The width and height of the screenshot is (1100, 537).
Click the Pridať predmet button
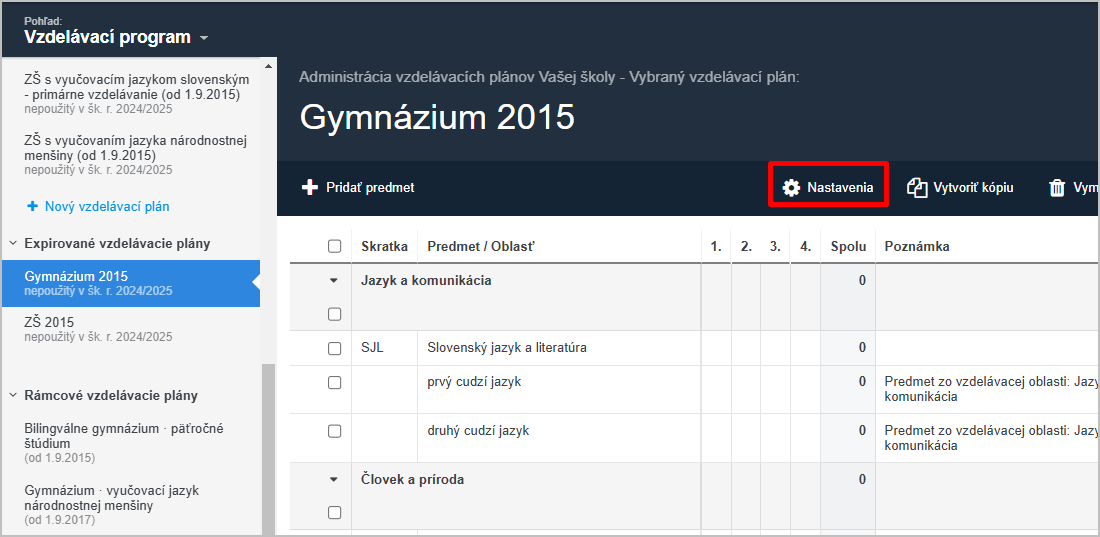coord(358,187)
